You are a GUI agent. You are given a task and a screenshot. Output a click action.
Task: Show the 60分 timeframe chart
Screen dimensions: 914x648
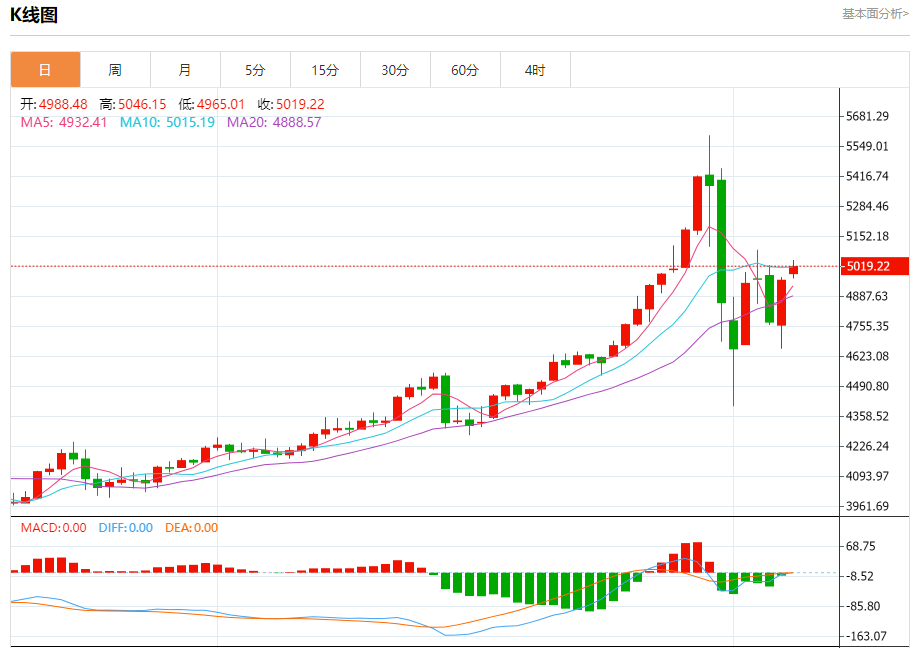click(465, 70)
